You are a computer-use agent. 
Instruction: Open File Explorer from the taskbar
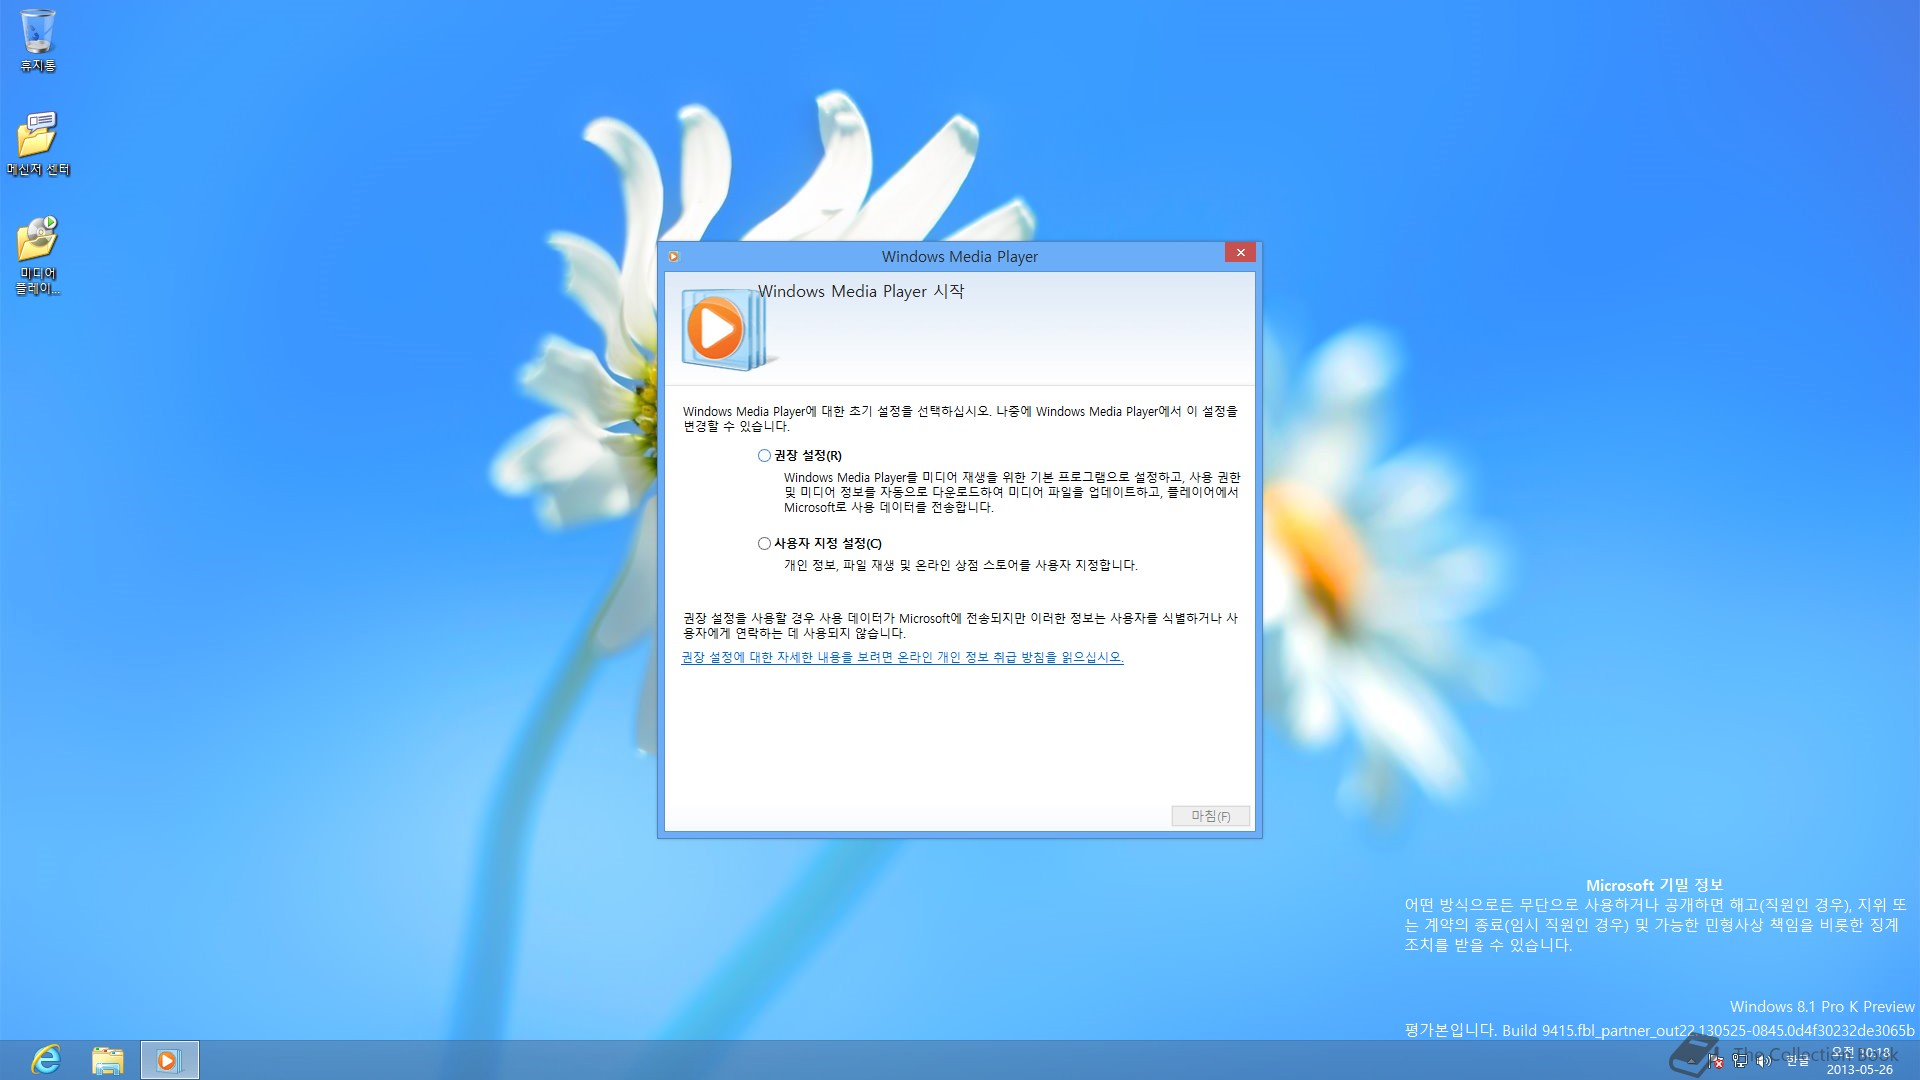107,1060
